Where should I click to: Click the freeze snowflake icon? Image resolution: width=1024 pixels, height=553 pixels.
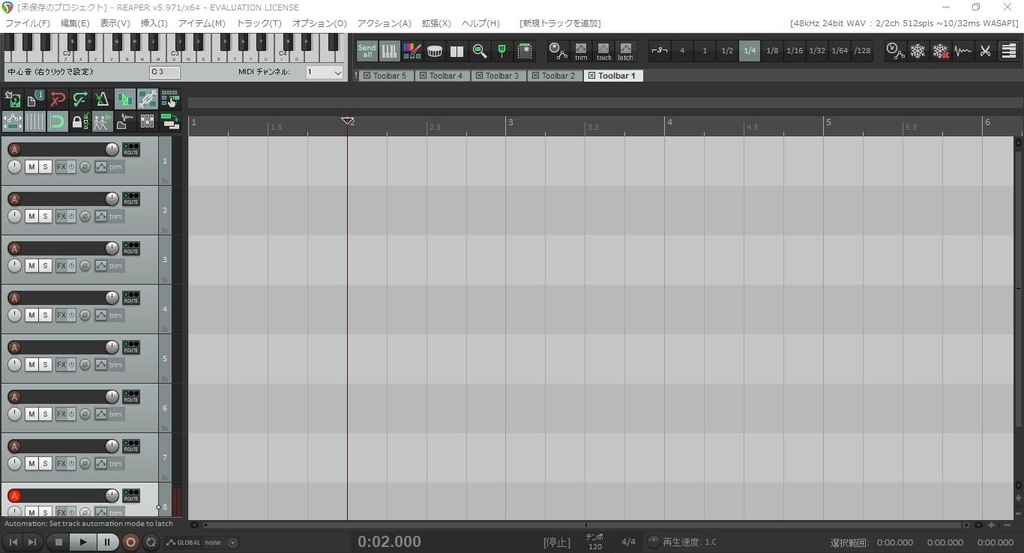tap(918, 50)
